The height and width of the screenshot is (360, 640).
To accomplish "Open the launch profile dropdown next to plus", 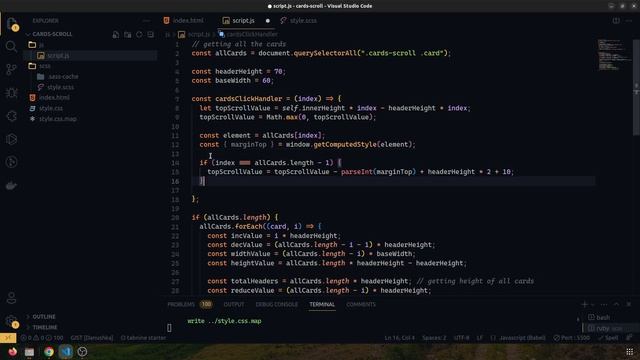I will 593,304.
